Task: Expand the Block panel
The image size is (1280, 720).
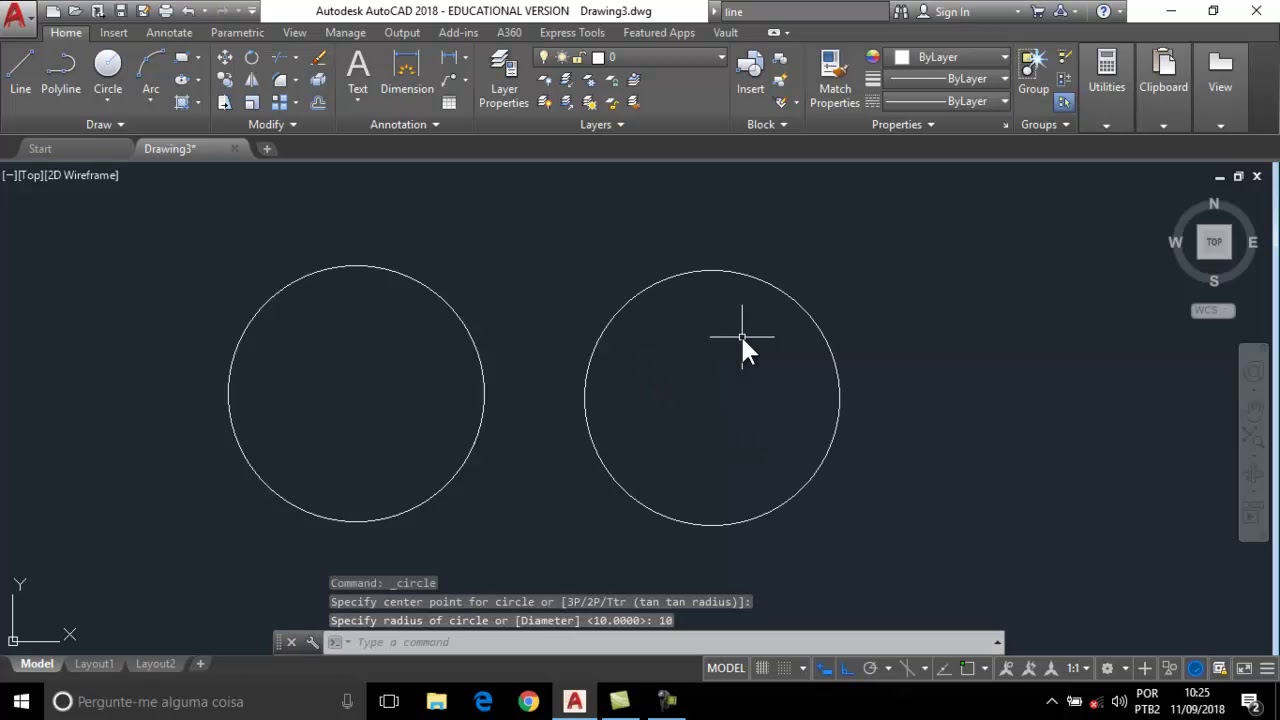Action: coord(767,125)
